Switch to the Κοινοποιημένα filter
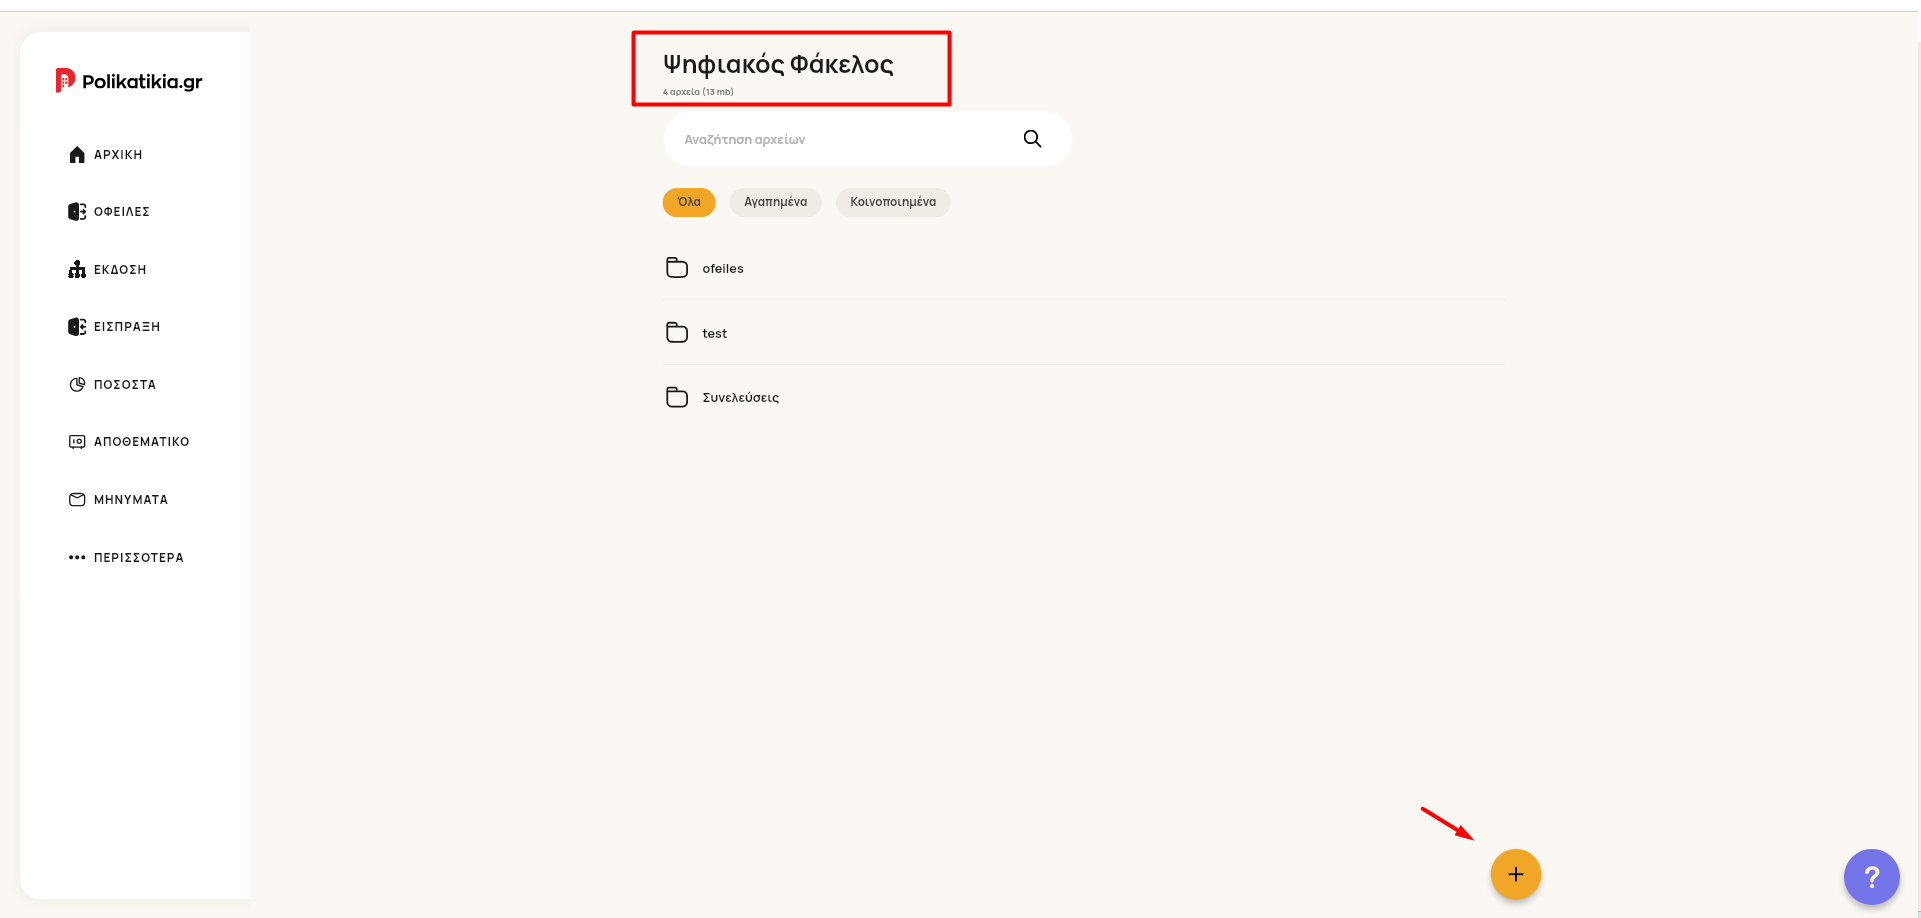 click(x=893, y=202)
